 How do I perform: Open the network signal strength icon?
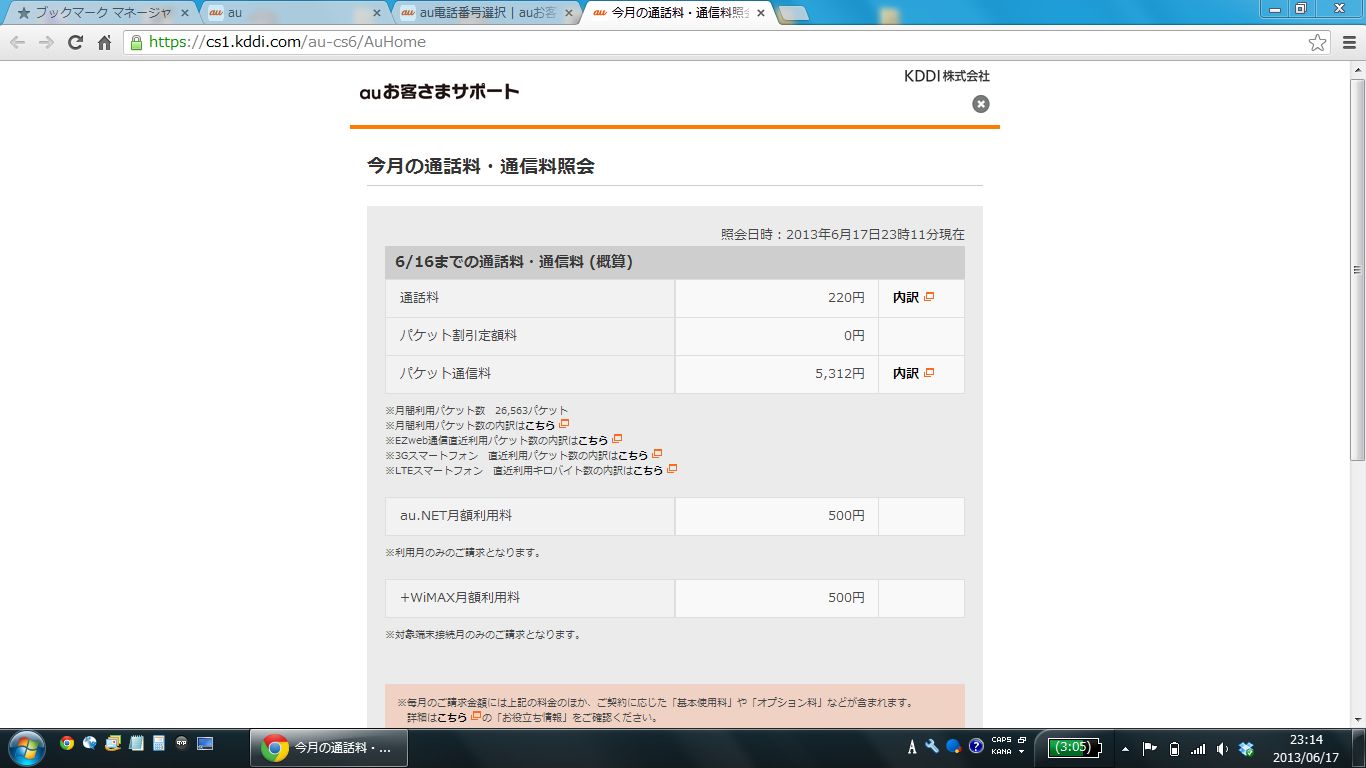(x=1198, y=748)
